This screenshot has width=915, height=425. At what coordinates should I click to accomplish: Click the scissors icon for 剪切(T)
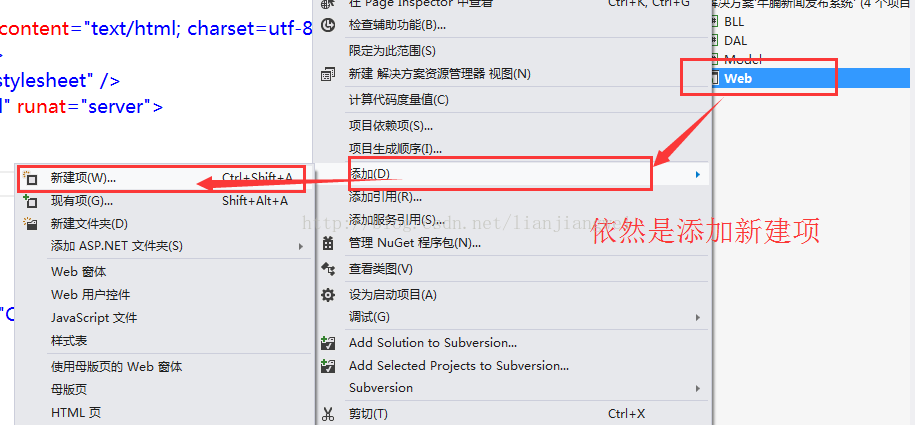point(329,414)
